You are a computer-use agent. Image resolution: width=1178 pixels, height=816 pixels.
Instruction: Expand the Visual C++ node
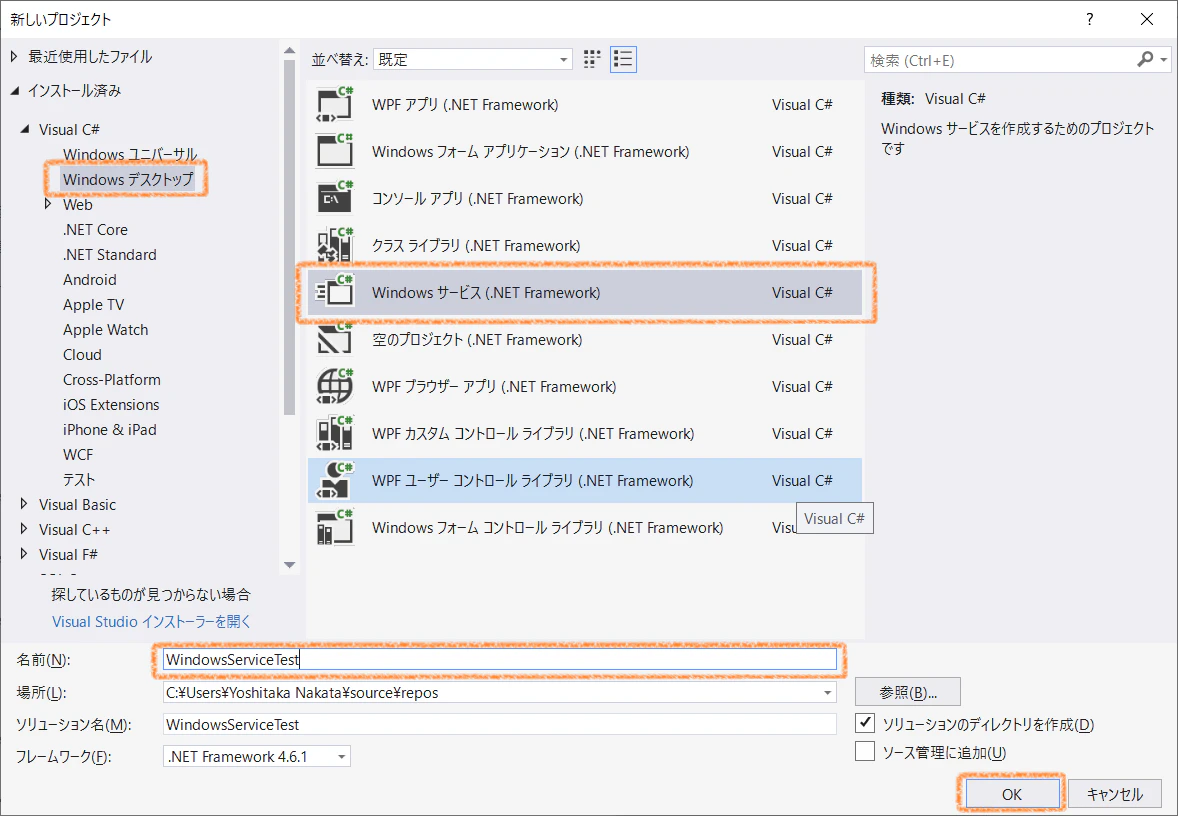tap(24, 529)
